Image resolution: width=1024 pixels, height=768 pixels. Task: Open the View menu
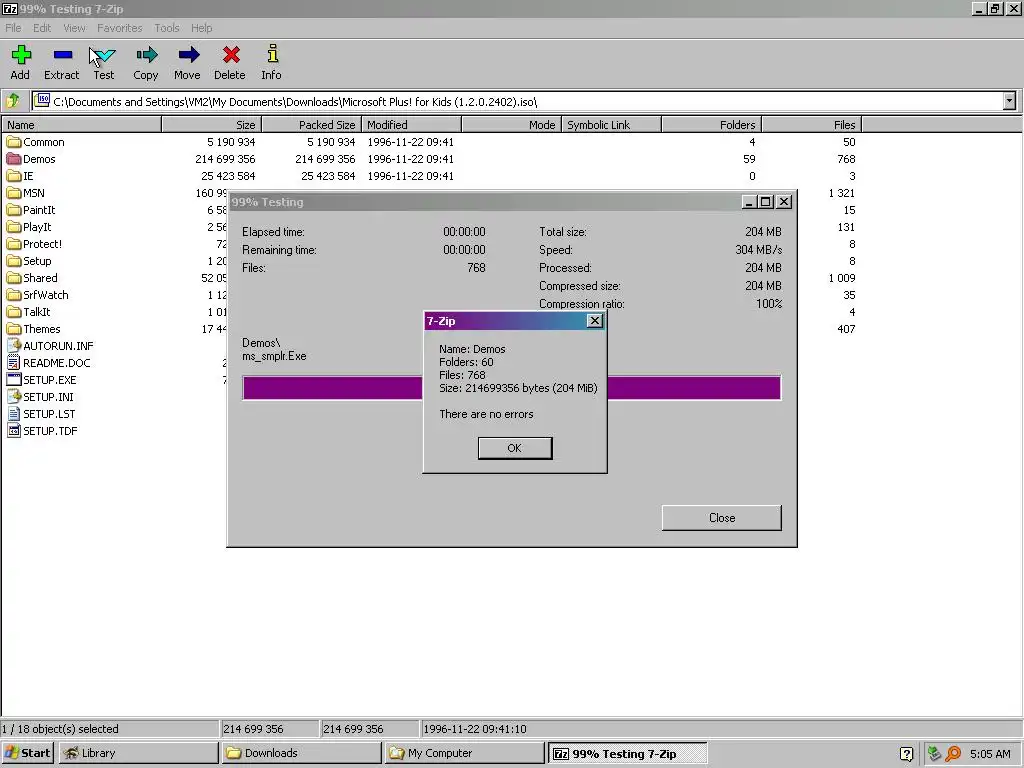(74, 28)
